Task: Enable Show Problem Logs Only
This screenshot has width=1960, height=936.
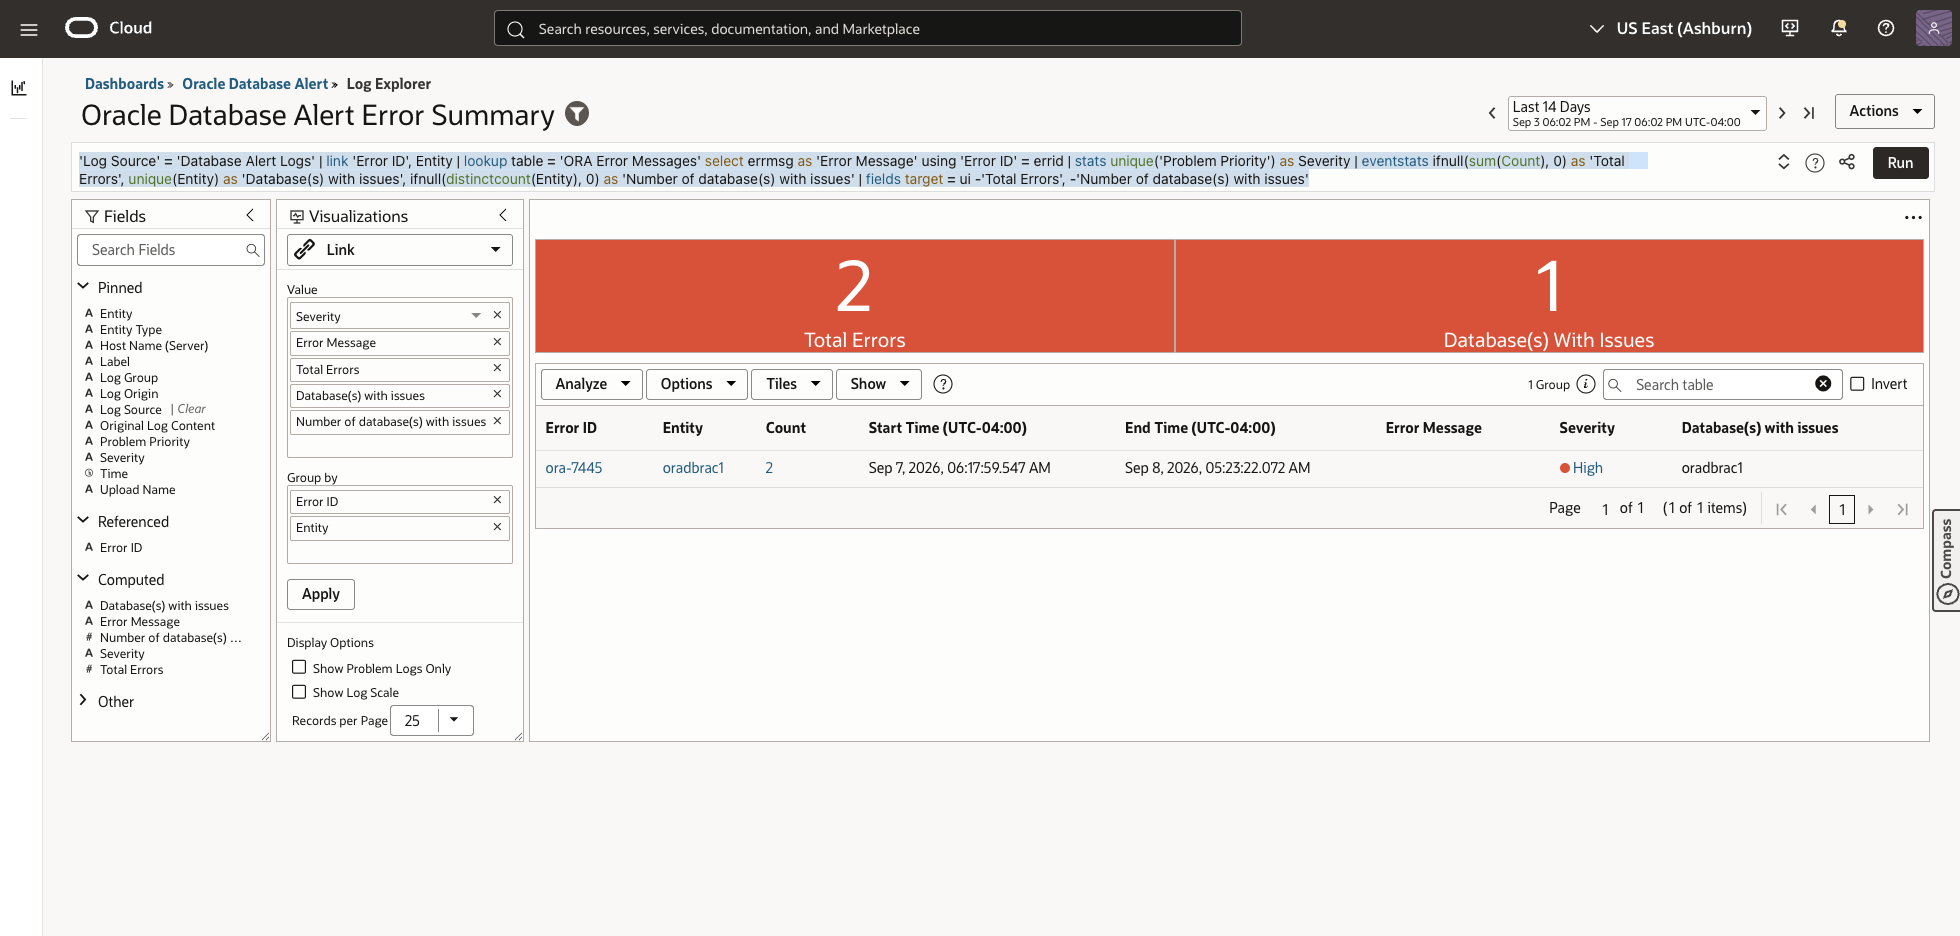Action: click(299, 667)
